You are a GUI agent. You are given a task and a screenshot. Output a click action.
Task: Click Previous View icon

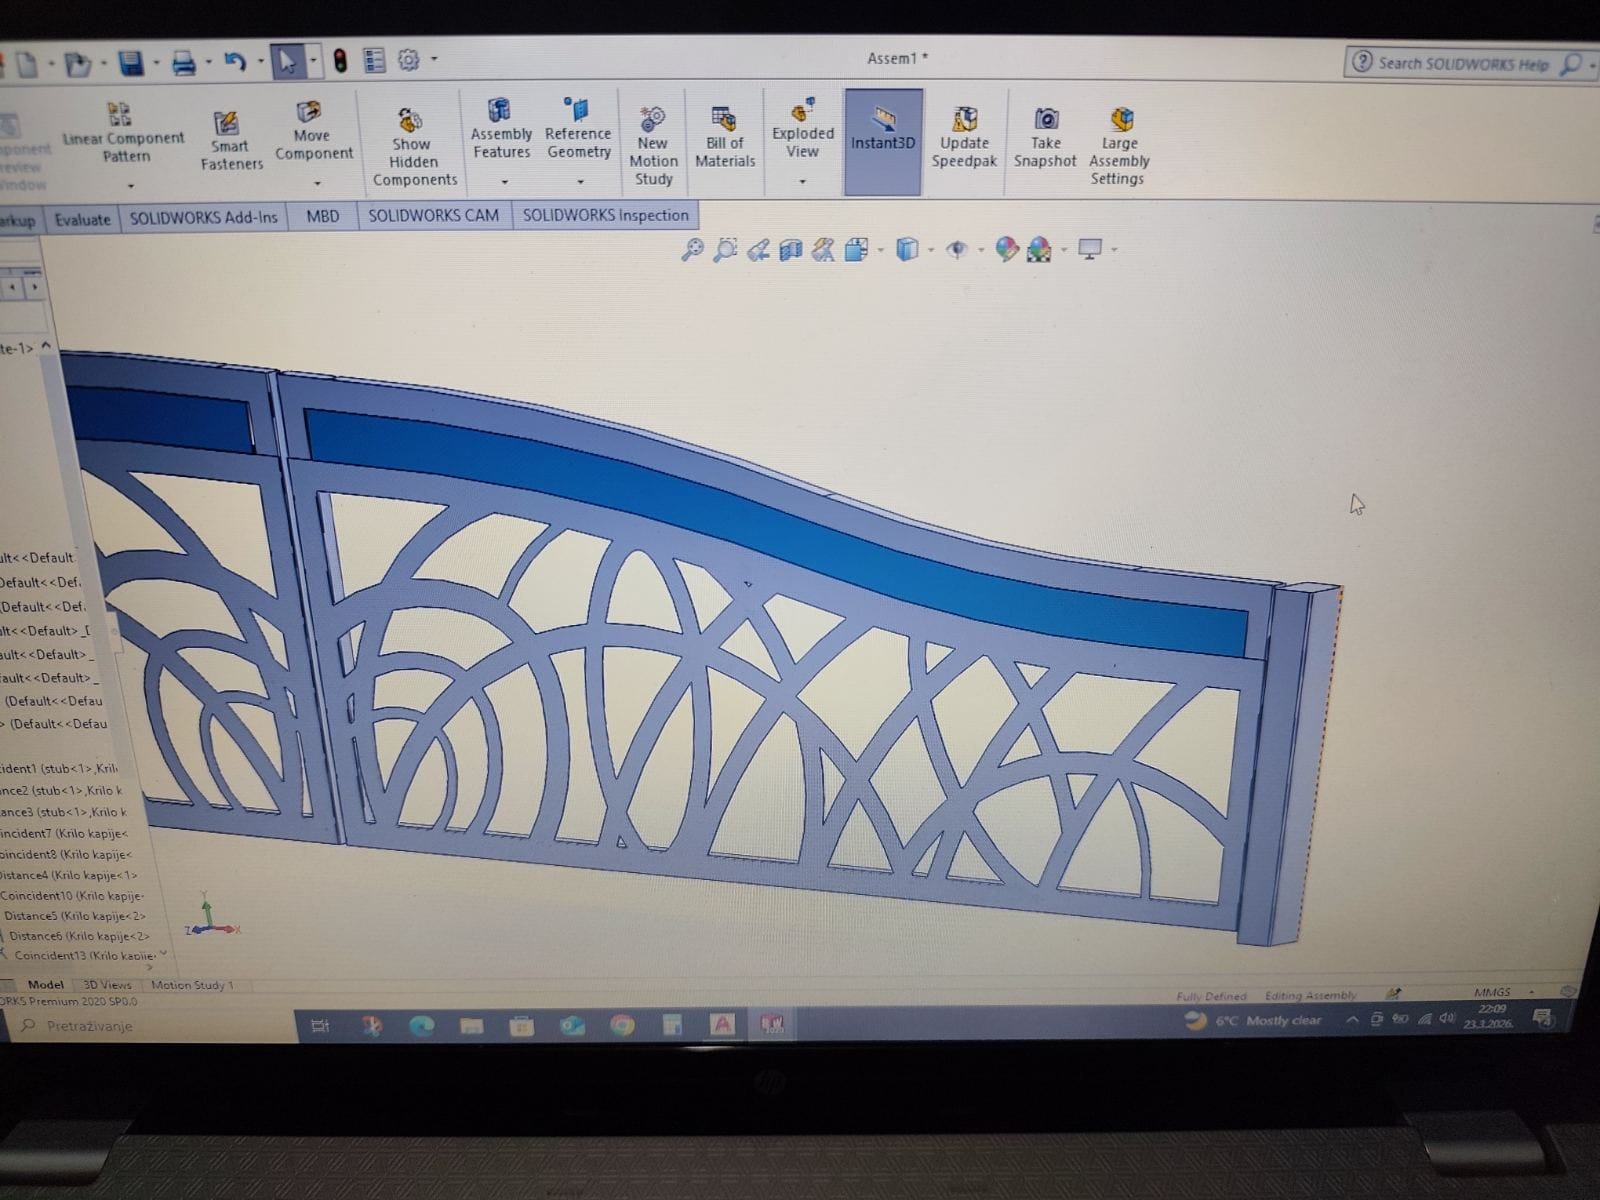(758, 250)
